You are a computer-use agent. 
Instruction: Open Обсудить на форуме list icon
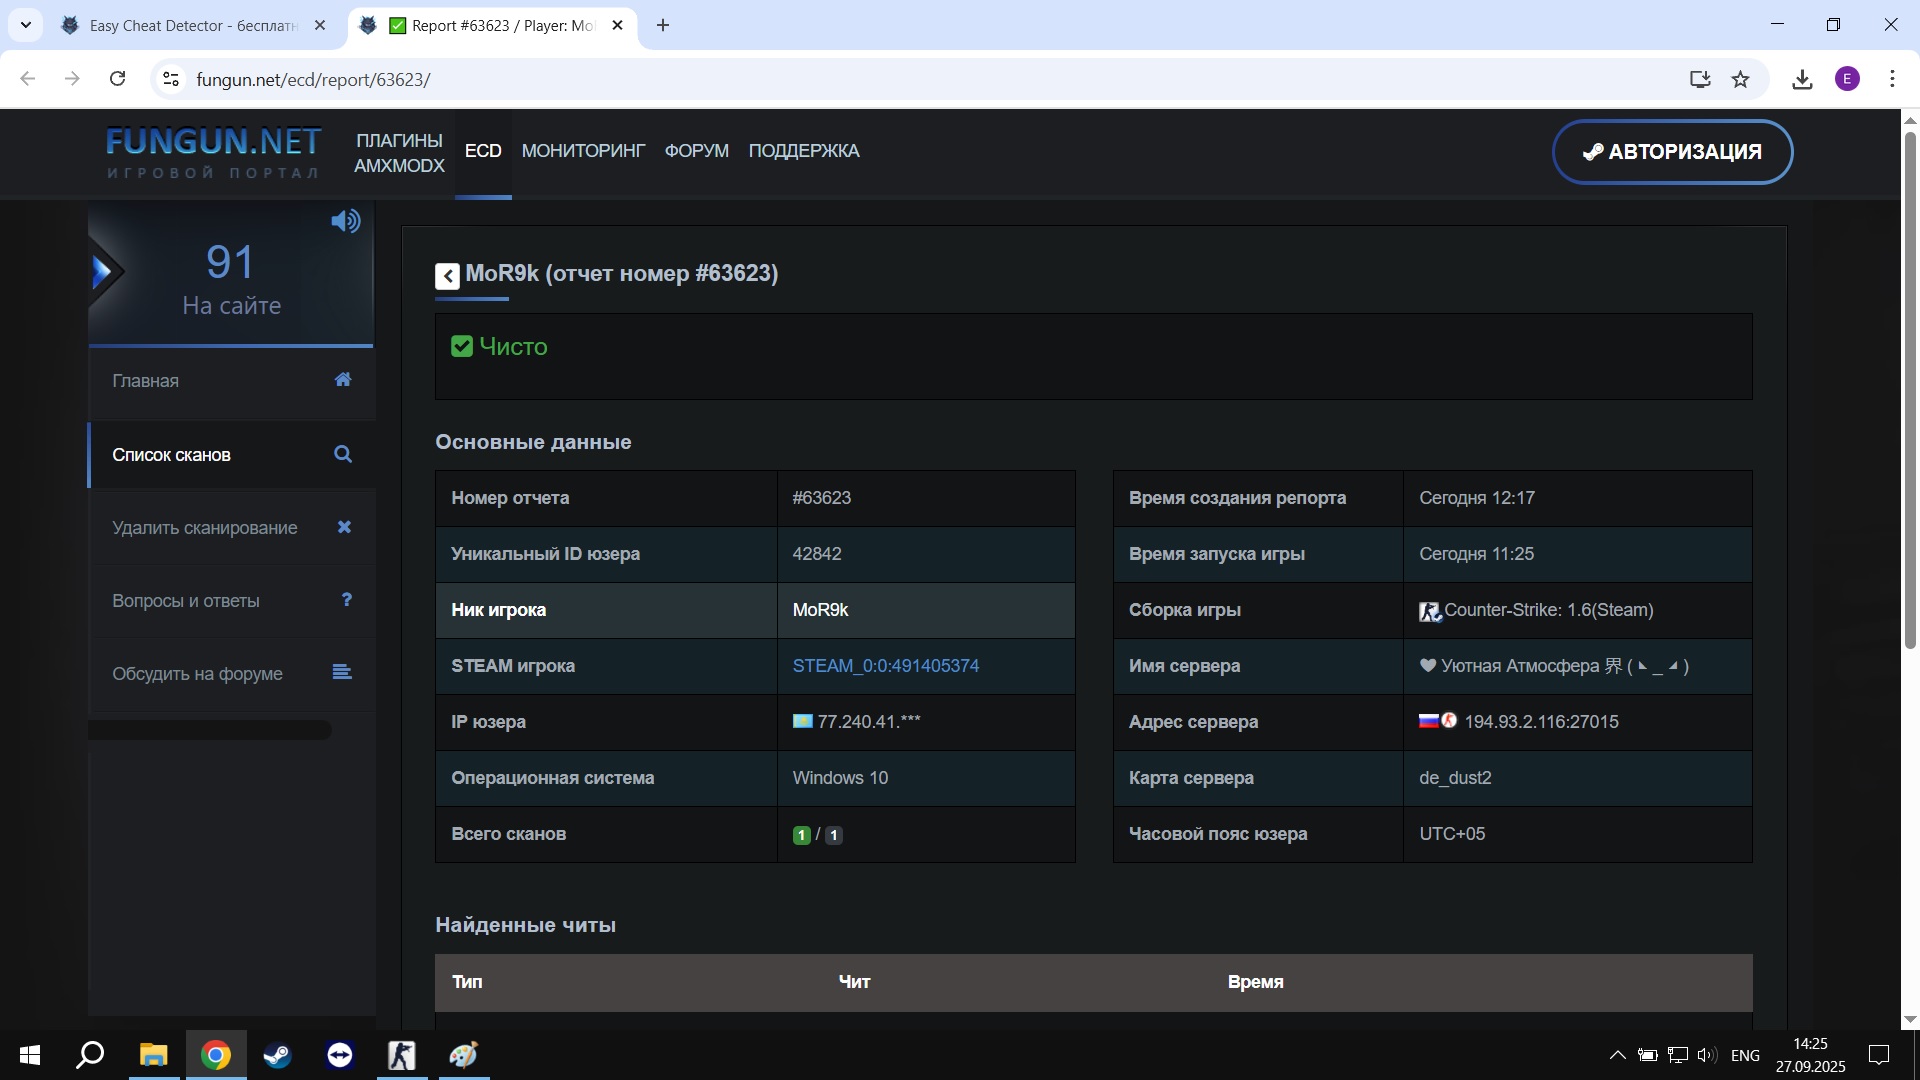[342, 672]
